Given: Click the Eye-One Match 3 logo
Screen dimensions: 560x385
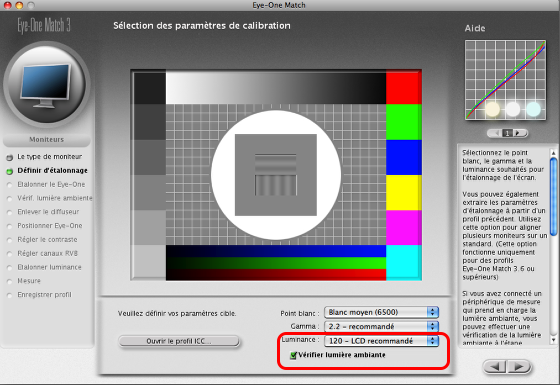Looking at the screenshot, I should 44,26.
